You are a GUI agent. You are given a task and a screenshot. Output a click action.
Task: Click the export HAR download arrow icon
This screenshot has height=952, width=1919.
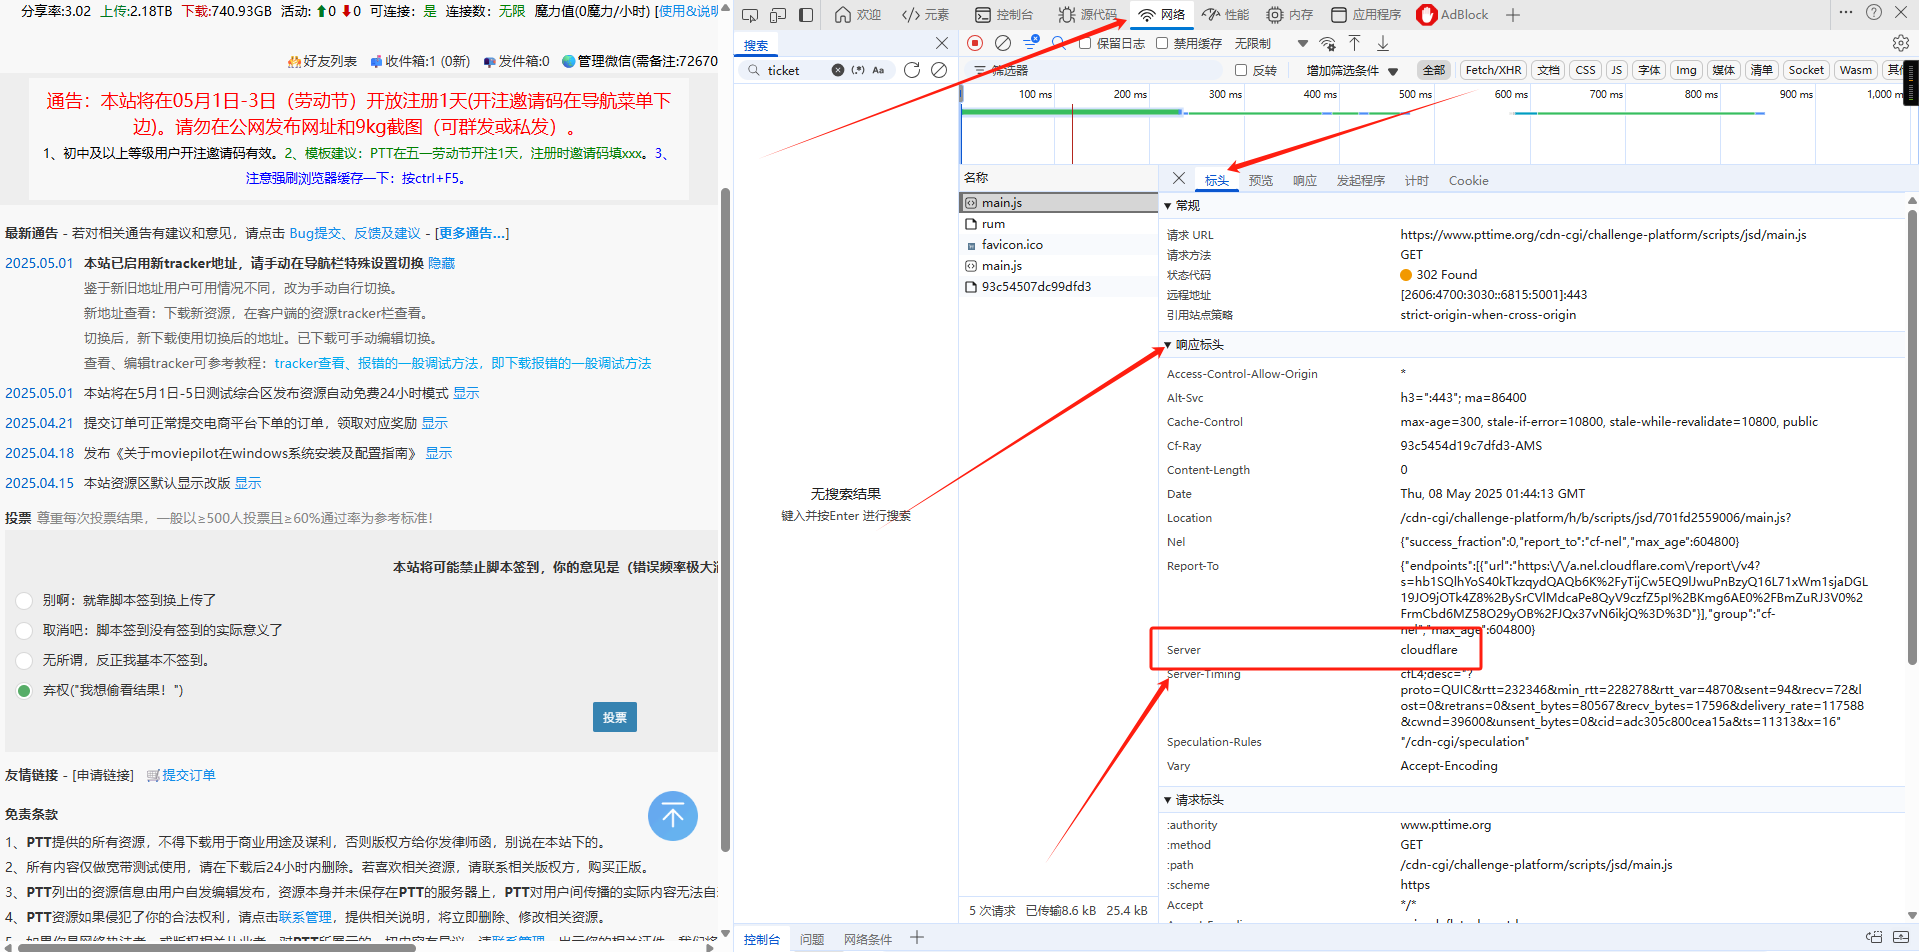[x=1383, y=43]
